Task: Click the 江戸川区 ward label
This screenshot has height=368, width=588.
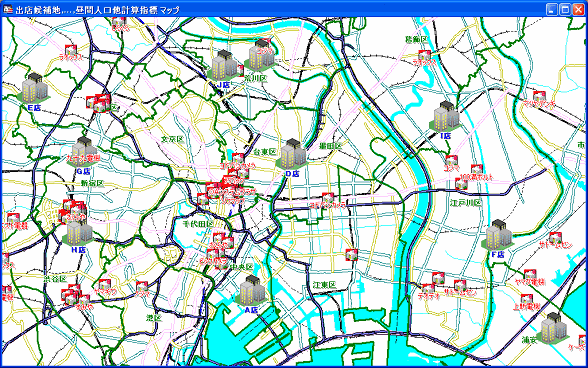Action: click(x=465, y=203)
